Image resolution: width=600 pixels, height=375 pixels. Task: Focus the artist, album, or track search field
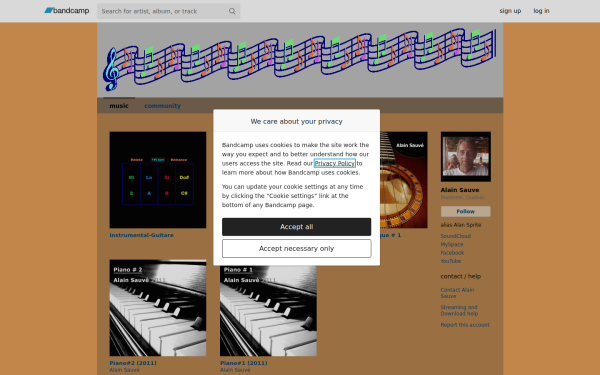pos(168,11)
